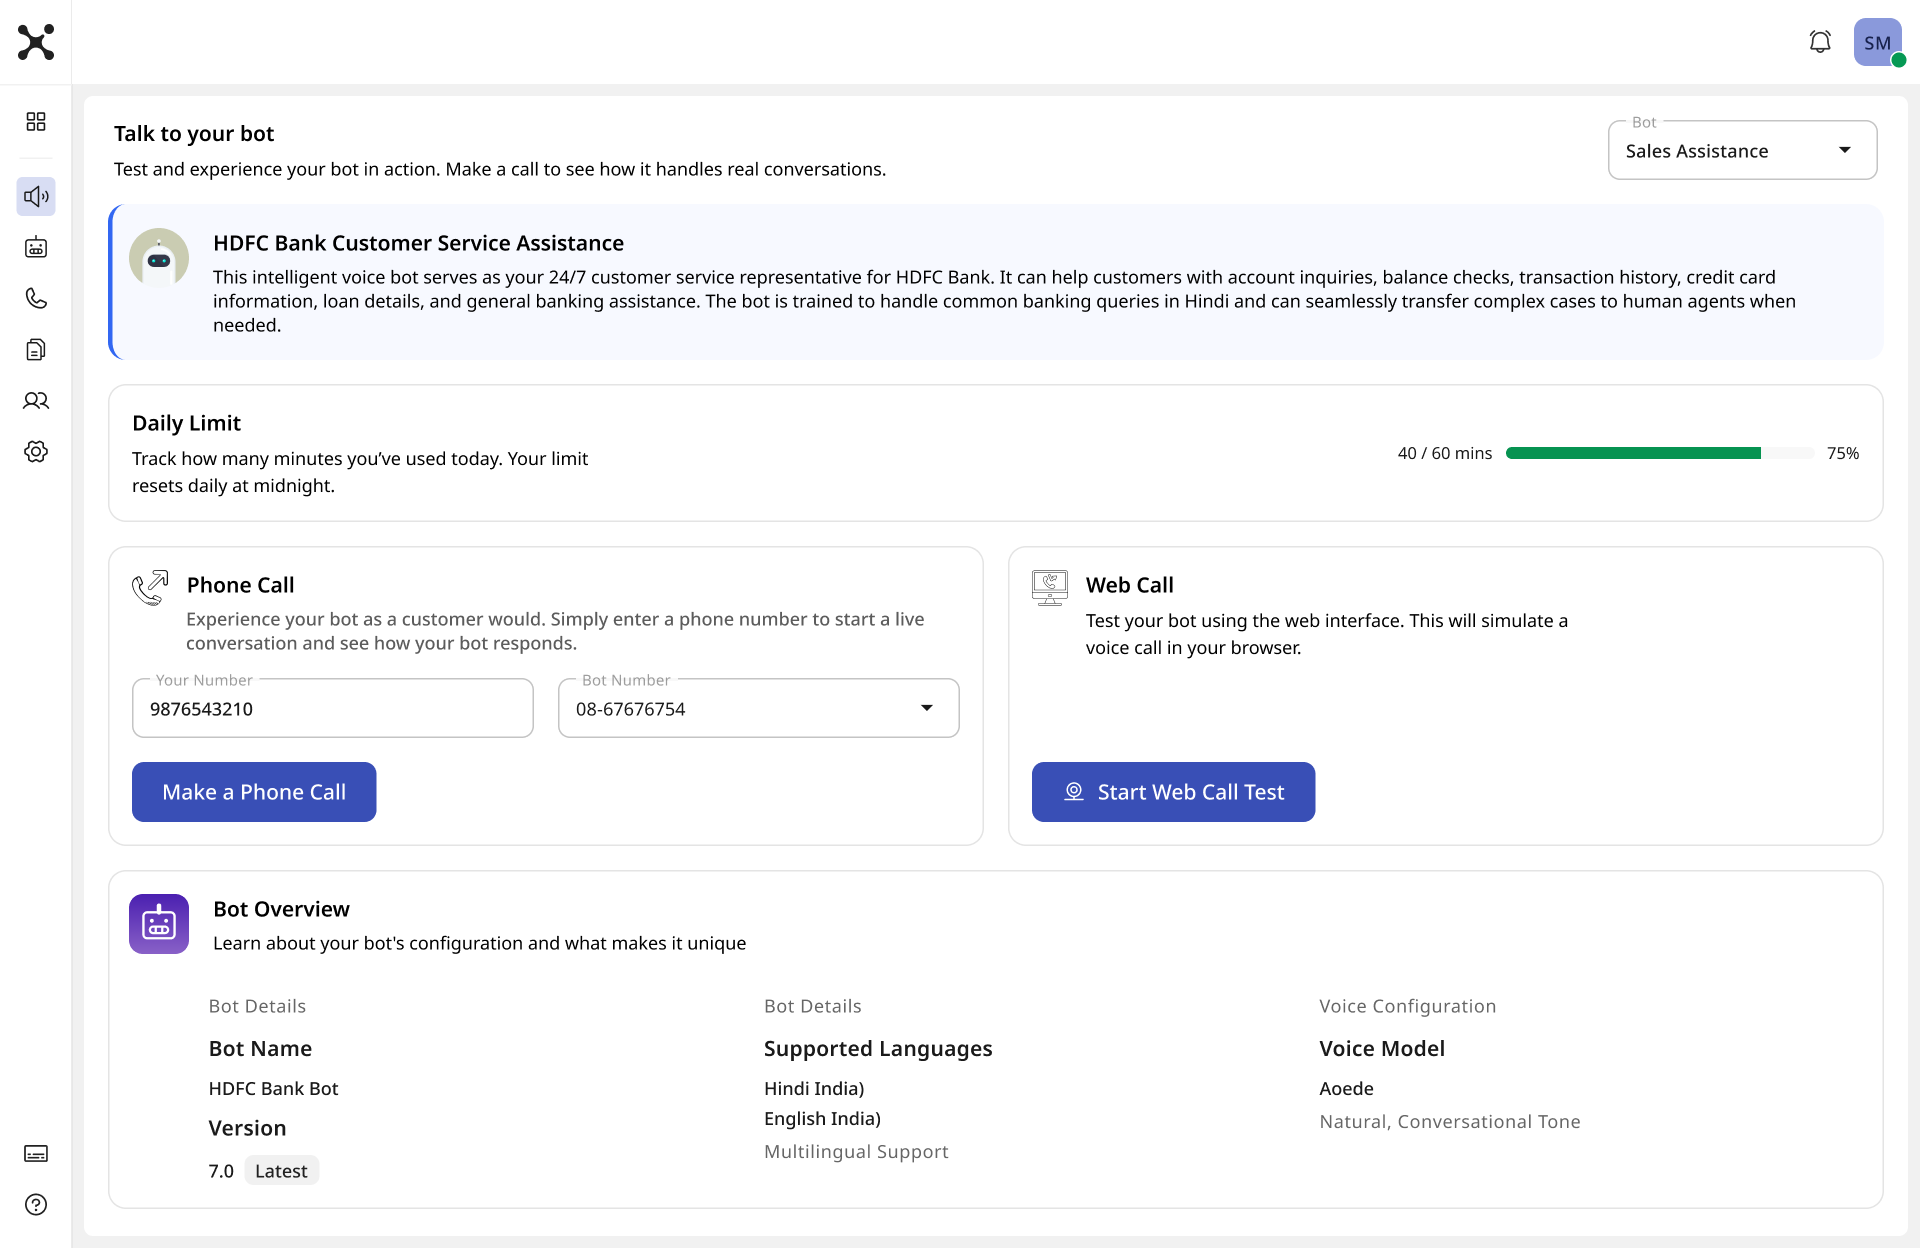The height and width of the screenshot is (1248, 1920).
Task: Click the 75% usage label
Action: pos(1843,453)
